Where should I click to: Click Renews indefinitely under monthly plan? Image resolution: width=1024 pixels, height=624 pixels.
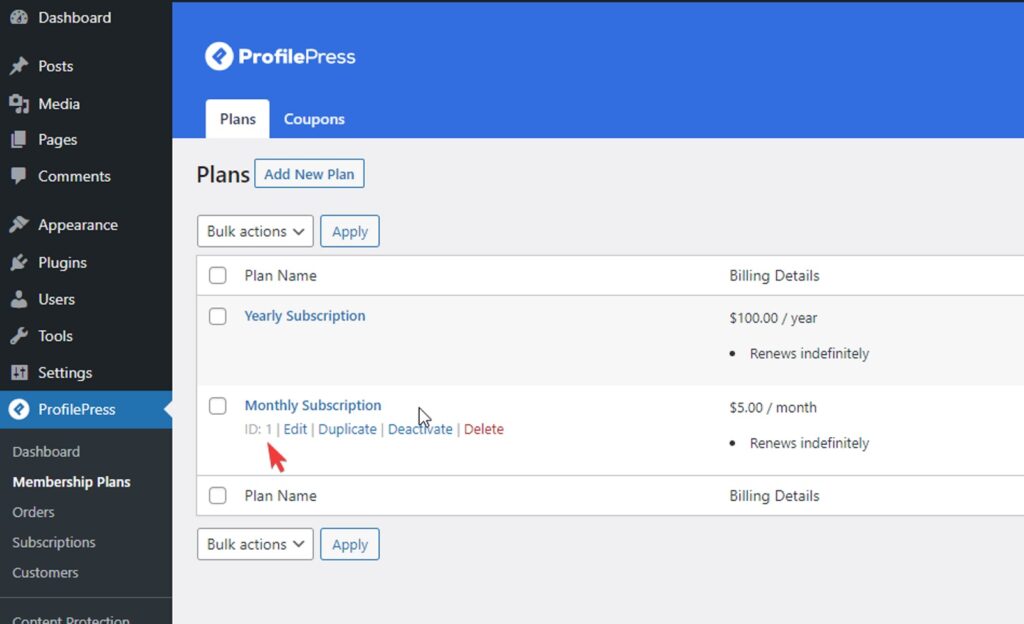(x=809, y=443)
